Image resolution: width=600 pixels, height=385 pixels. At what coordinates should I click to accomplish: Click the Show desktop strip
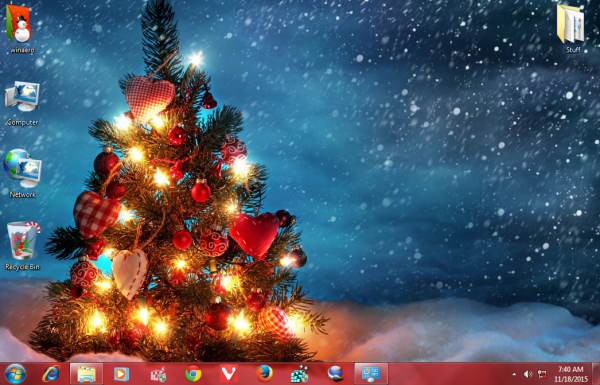point(595,374)
